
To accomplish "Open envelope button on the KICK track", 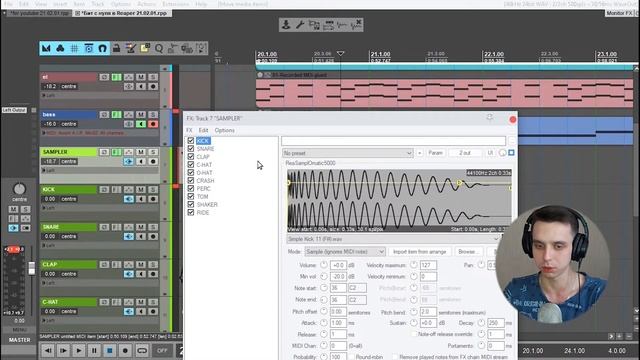I will (x=129, y=190).
